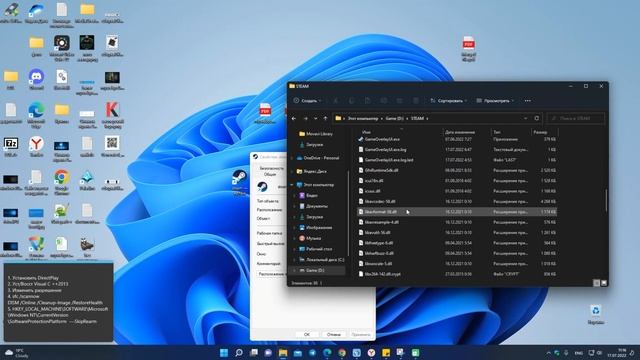640x360 pixels.
Task: Click the refresh icon beside the address bar
Action: (537, 118)
